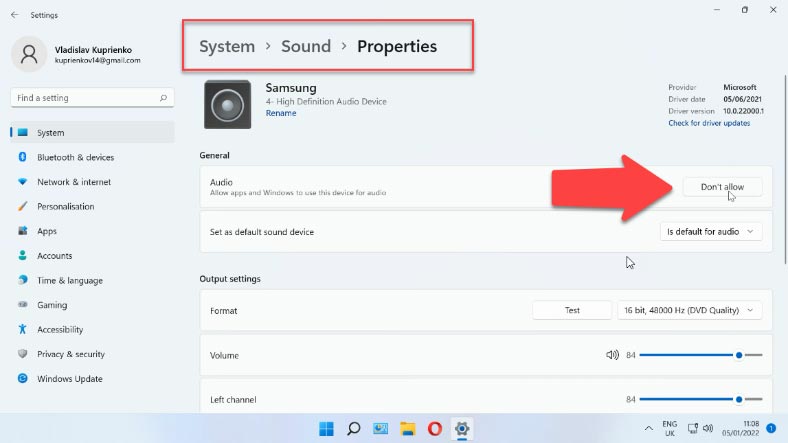Click the driver date 05/06/2021

point(742,99)
